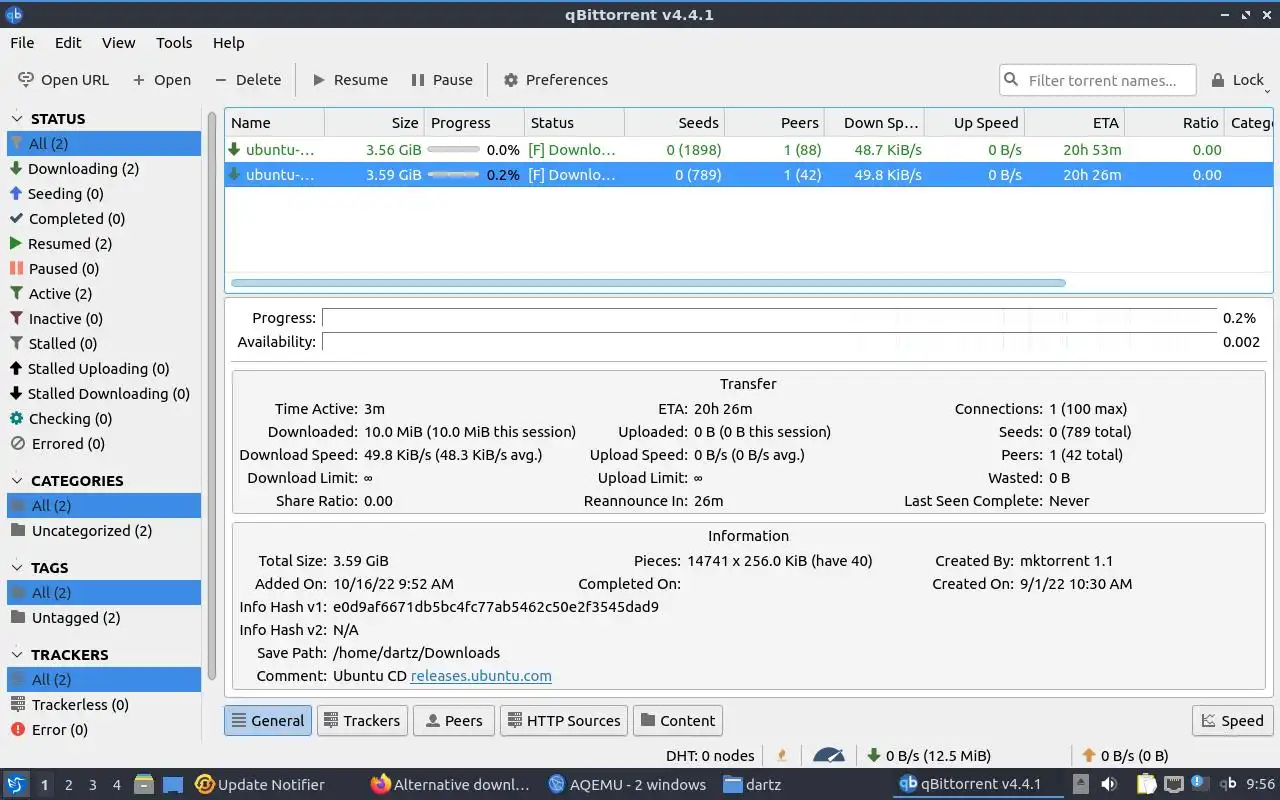Screen dimensions: 1280x800
Task: Collapse the TRACKERS section
Action: coord(17,655)
